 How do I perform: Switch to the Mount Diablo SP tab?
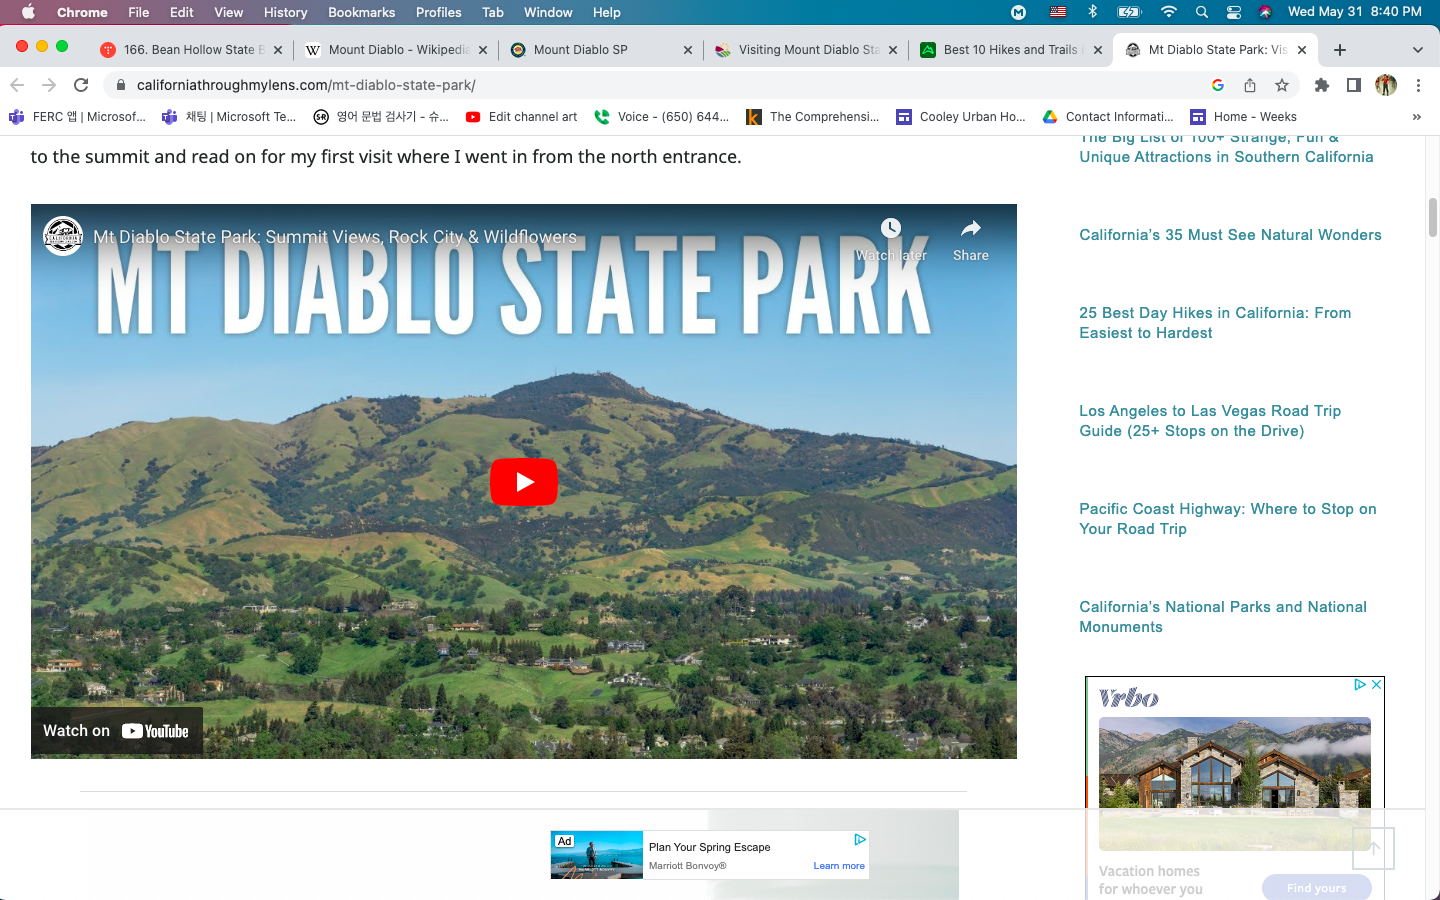(602, 49)
